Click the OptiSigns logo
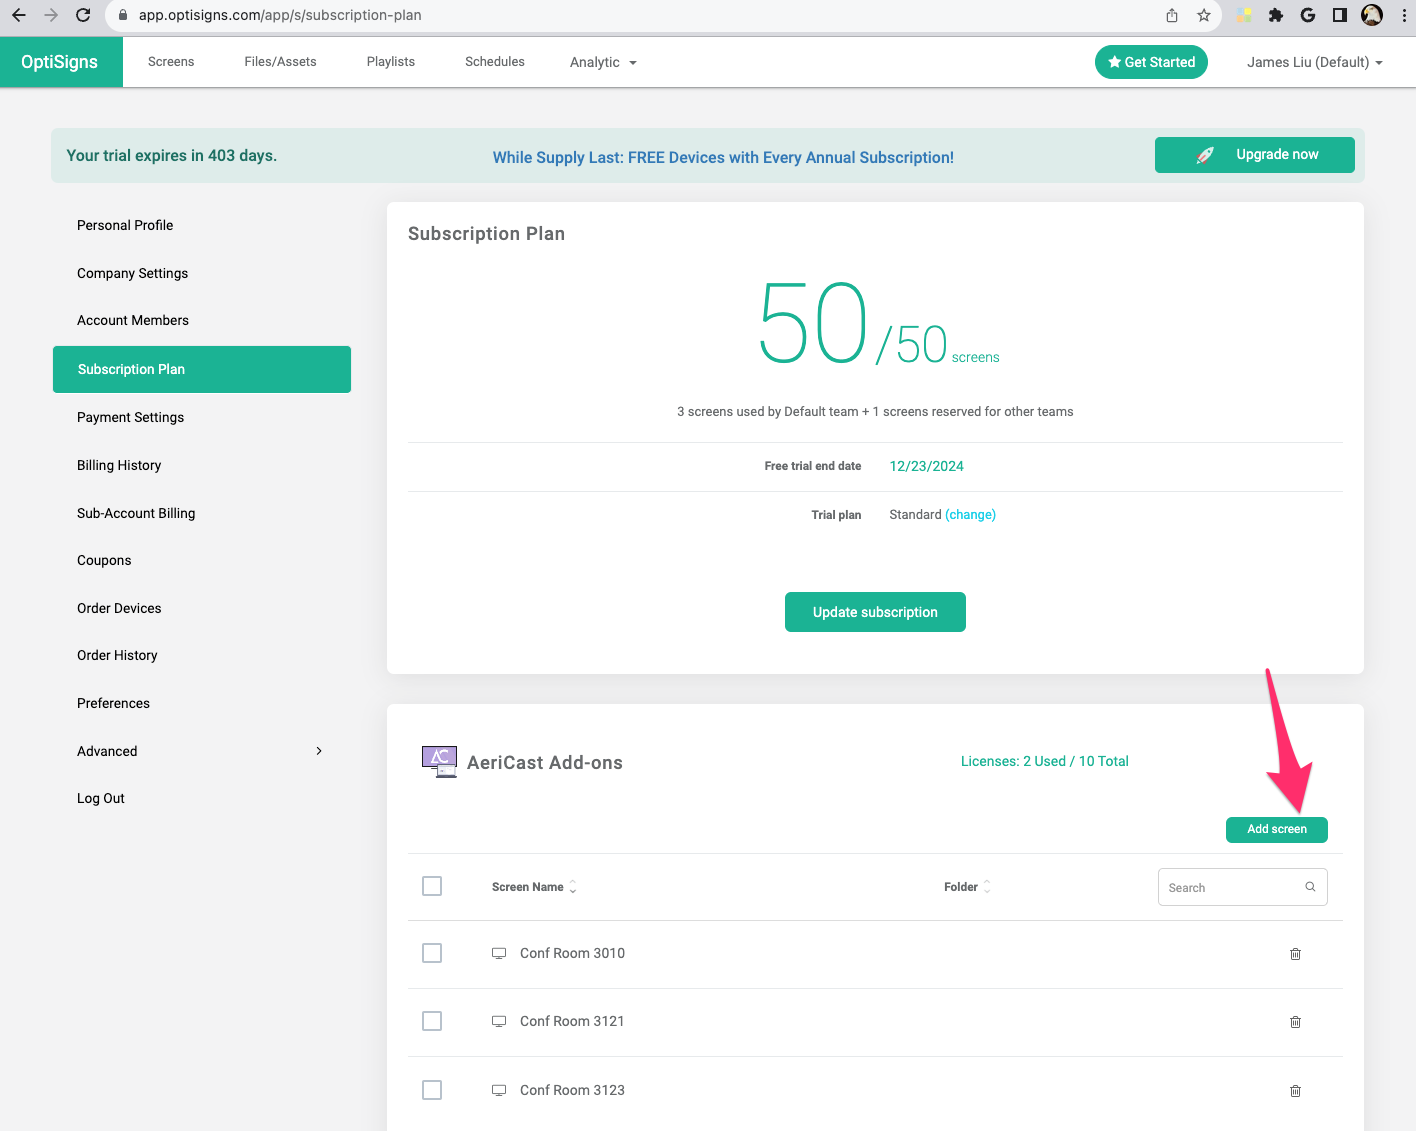 pos(60,62)
